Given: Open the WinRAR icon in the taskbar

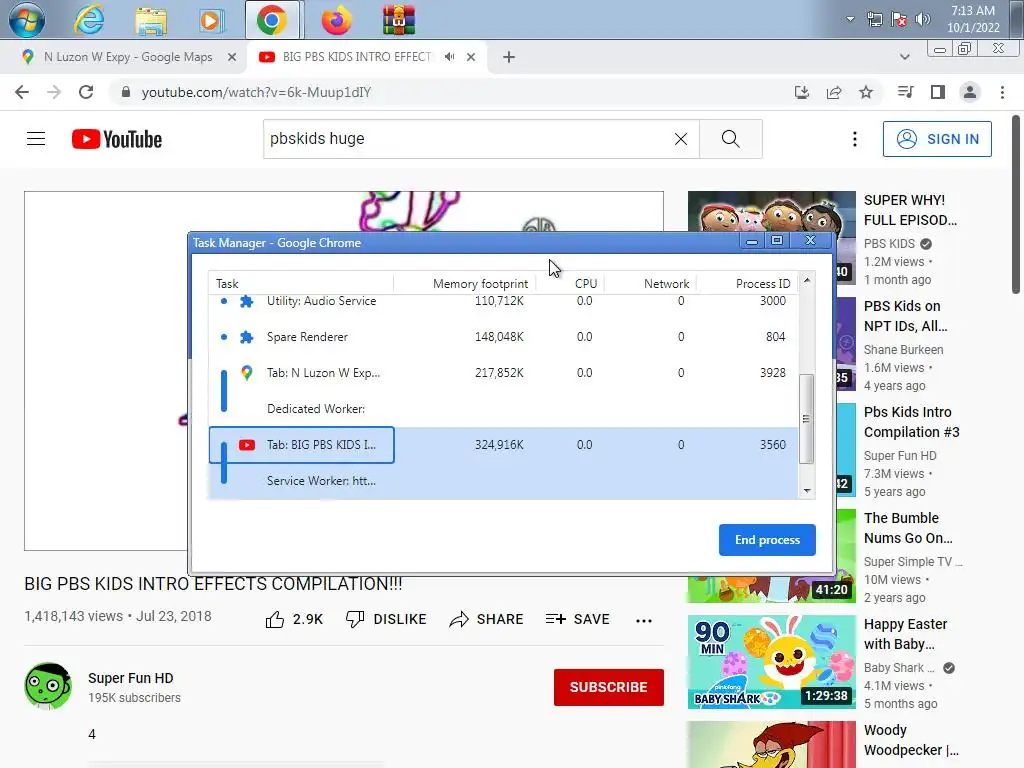Looking at the screenshot, I should coord(398,21).
